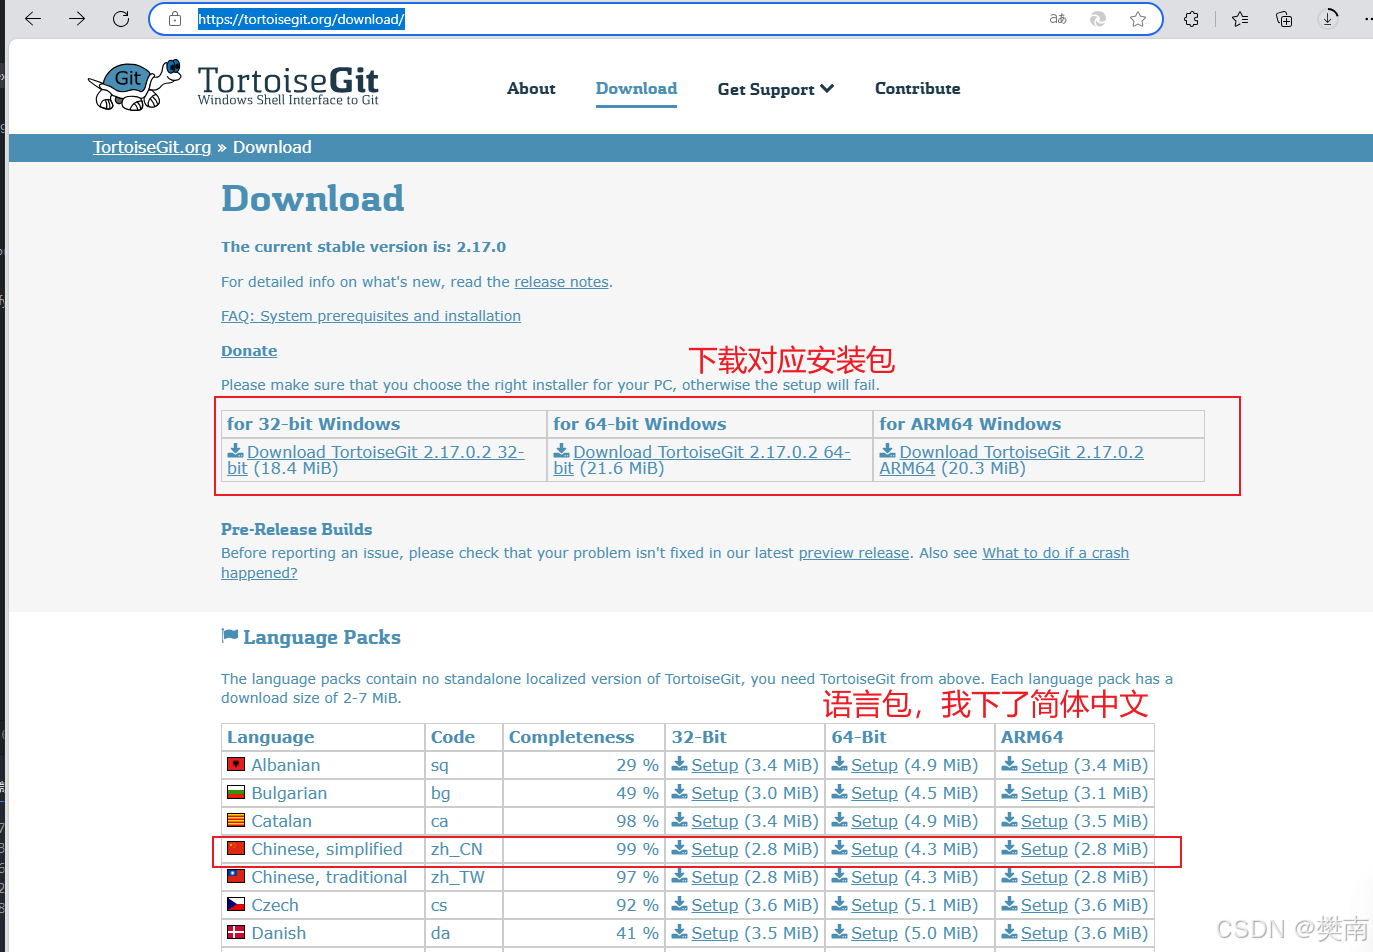Click the Chinese traditional flag icon
1373x952 pixels.
(236, 876)
